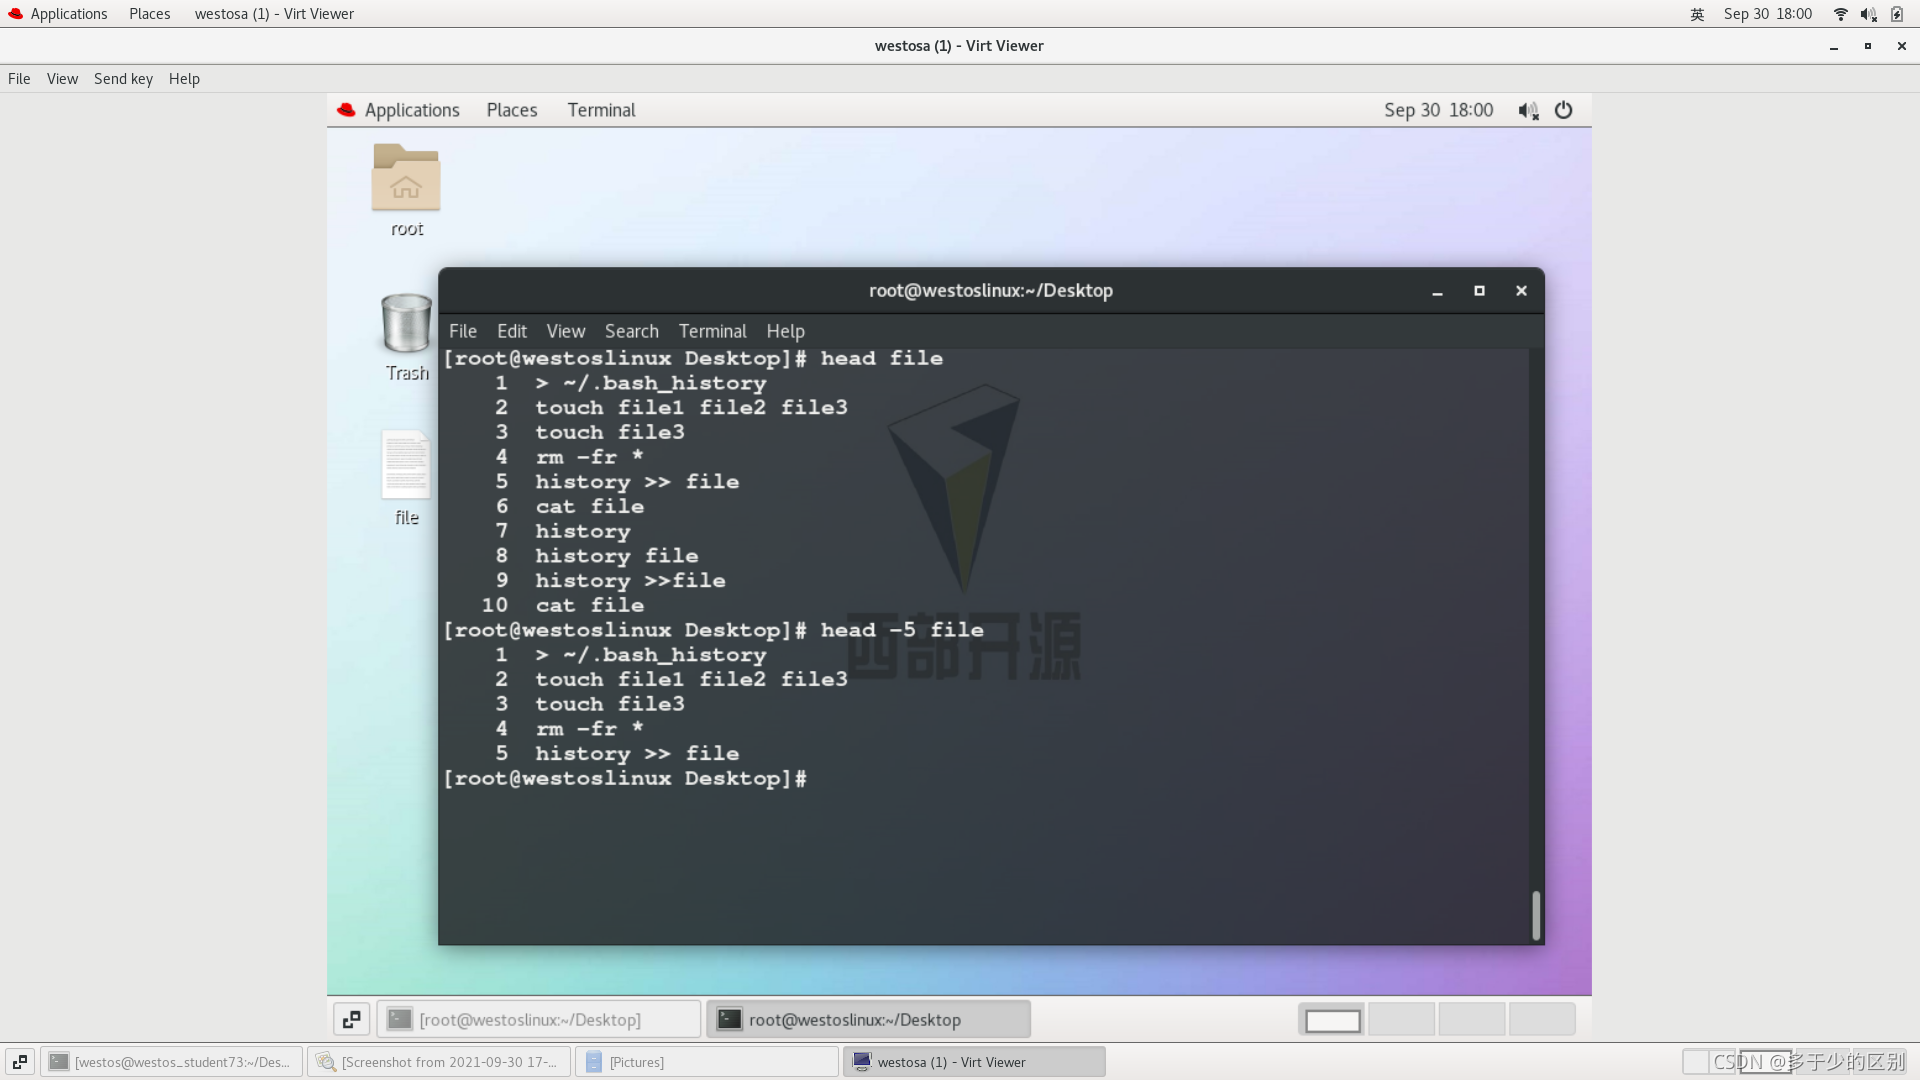
Task: Click the red hat Applications icon in guest
Action: coord(347,110)
